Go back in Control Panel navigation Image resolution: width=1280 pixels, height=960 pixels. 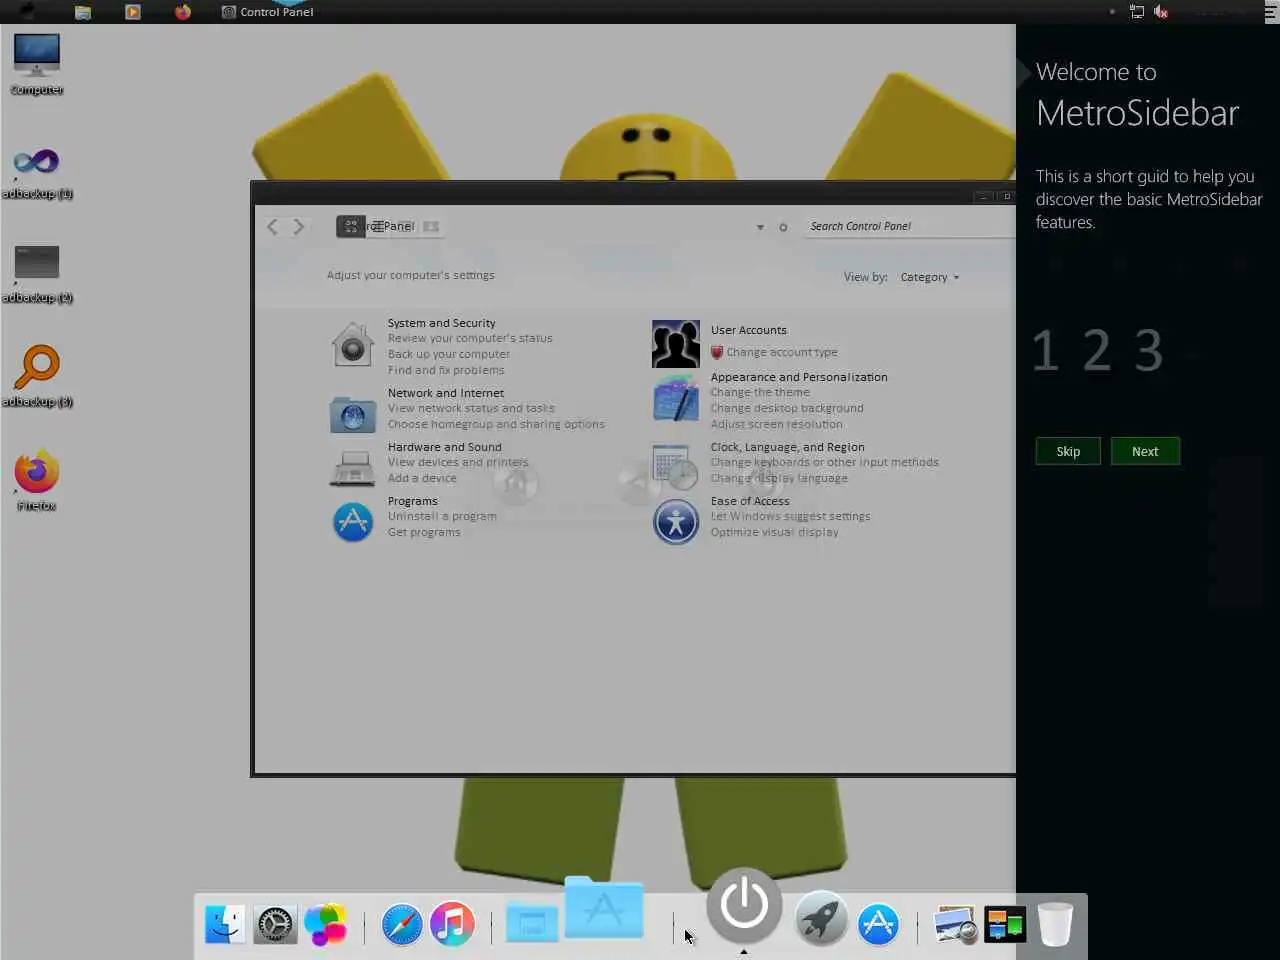(273, 227)
